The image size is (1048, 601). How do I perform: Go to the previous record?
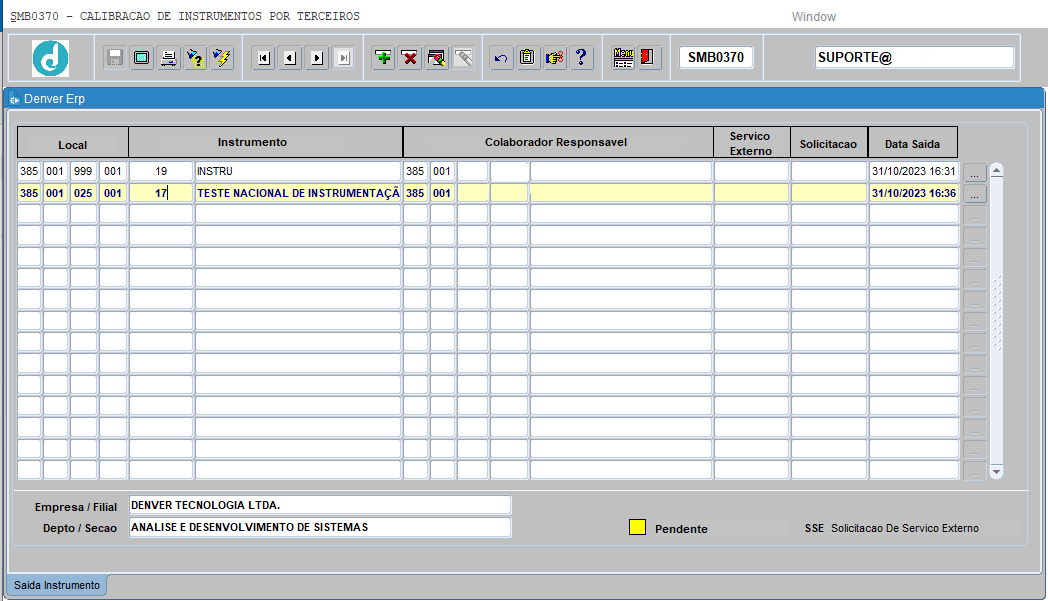[290, 58]
